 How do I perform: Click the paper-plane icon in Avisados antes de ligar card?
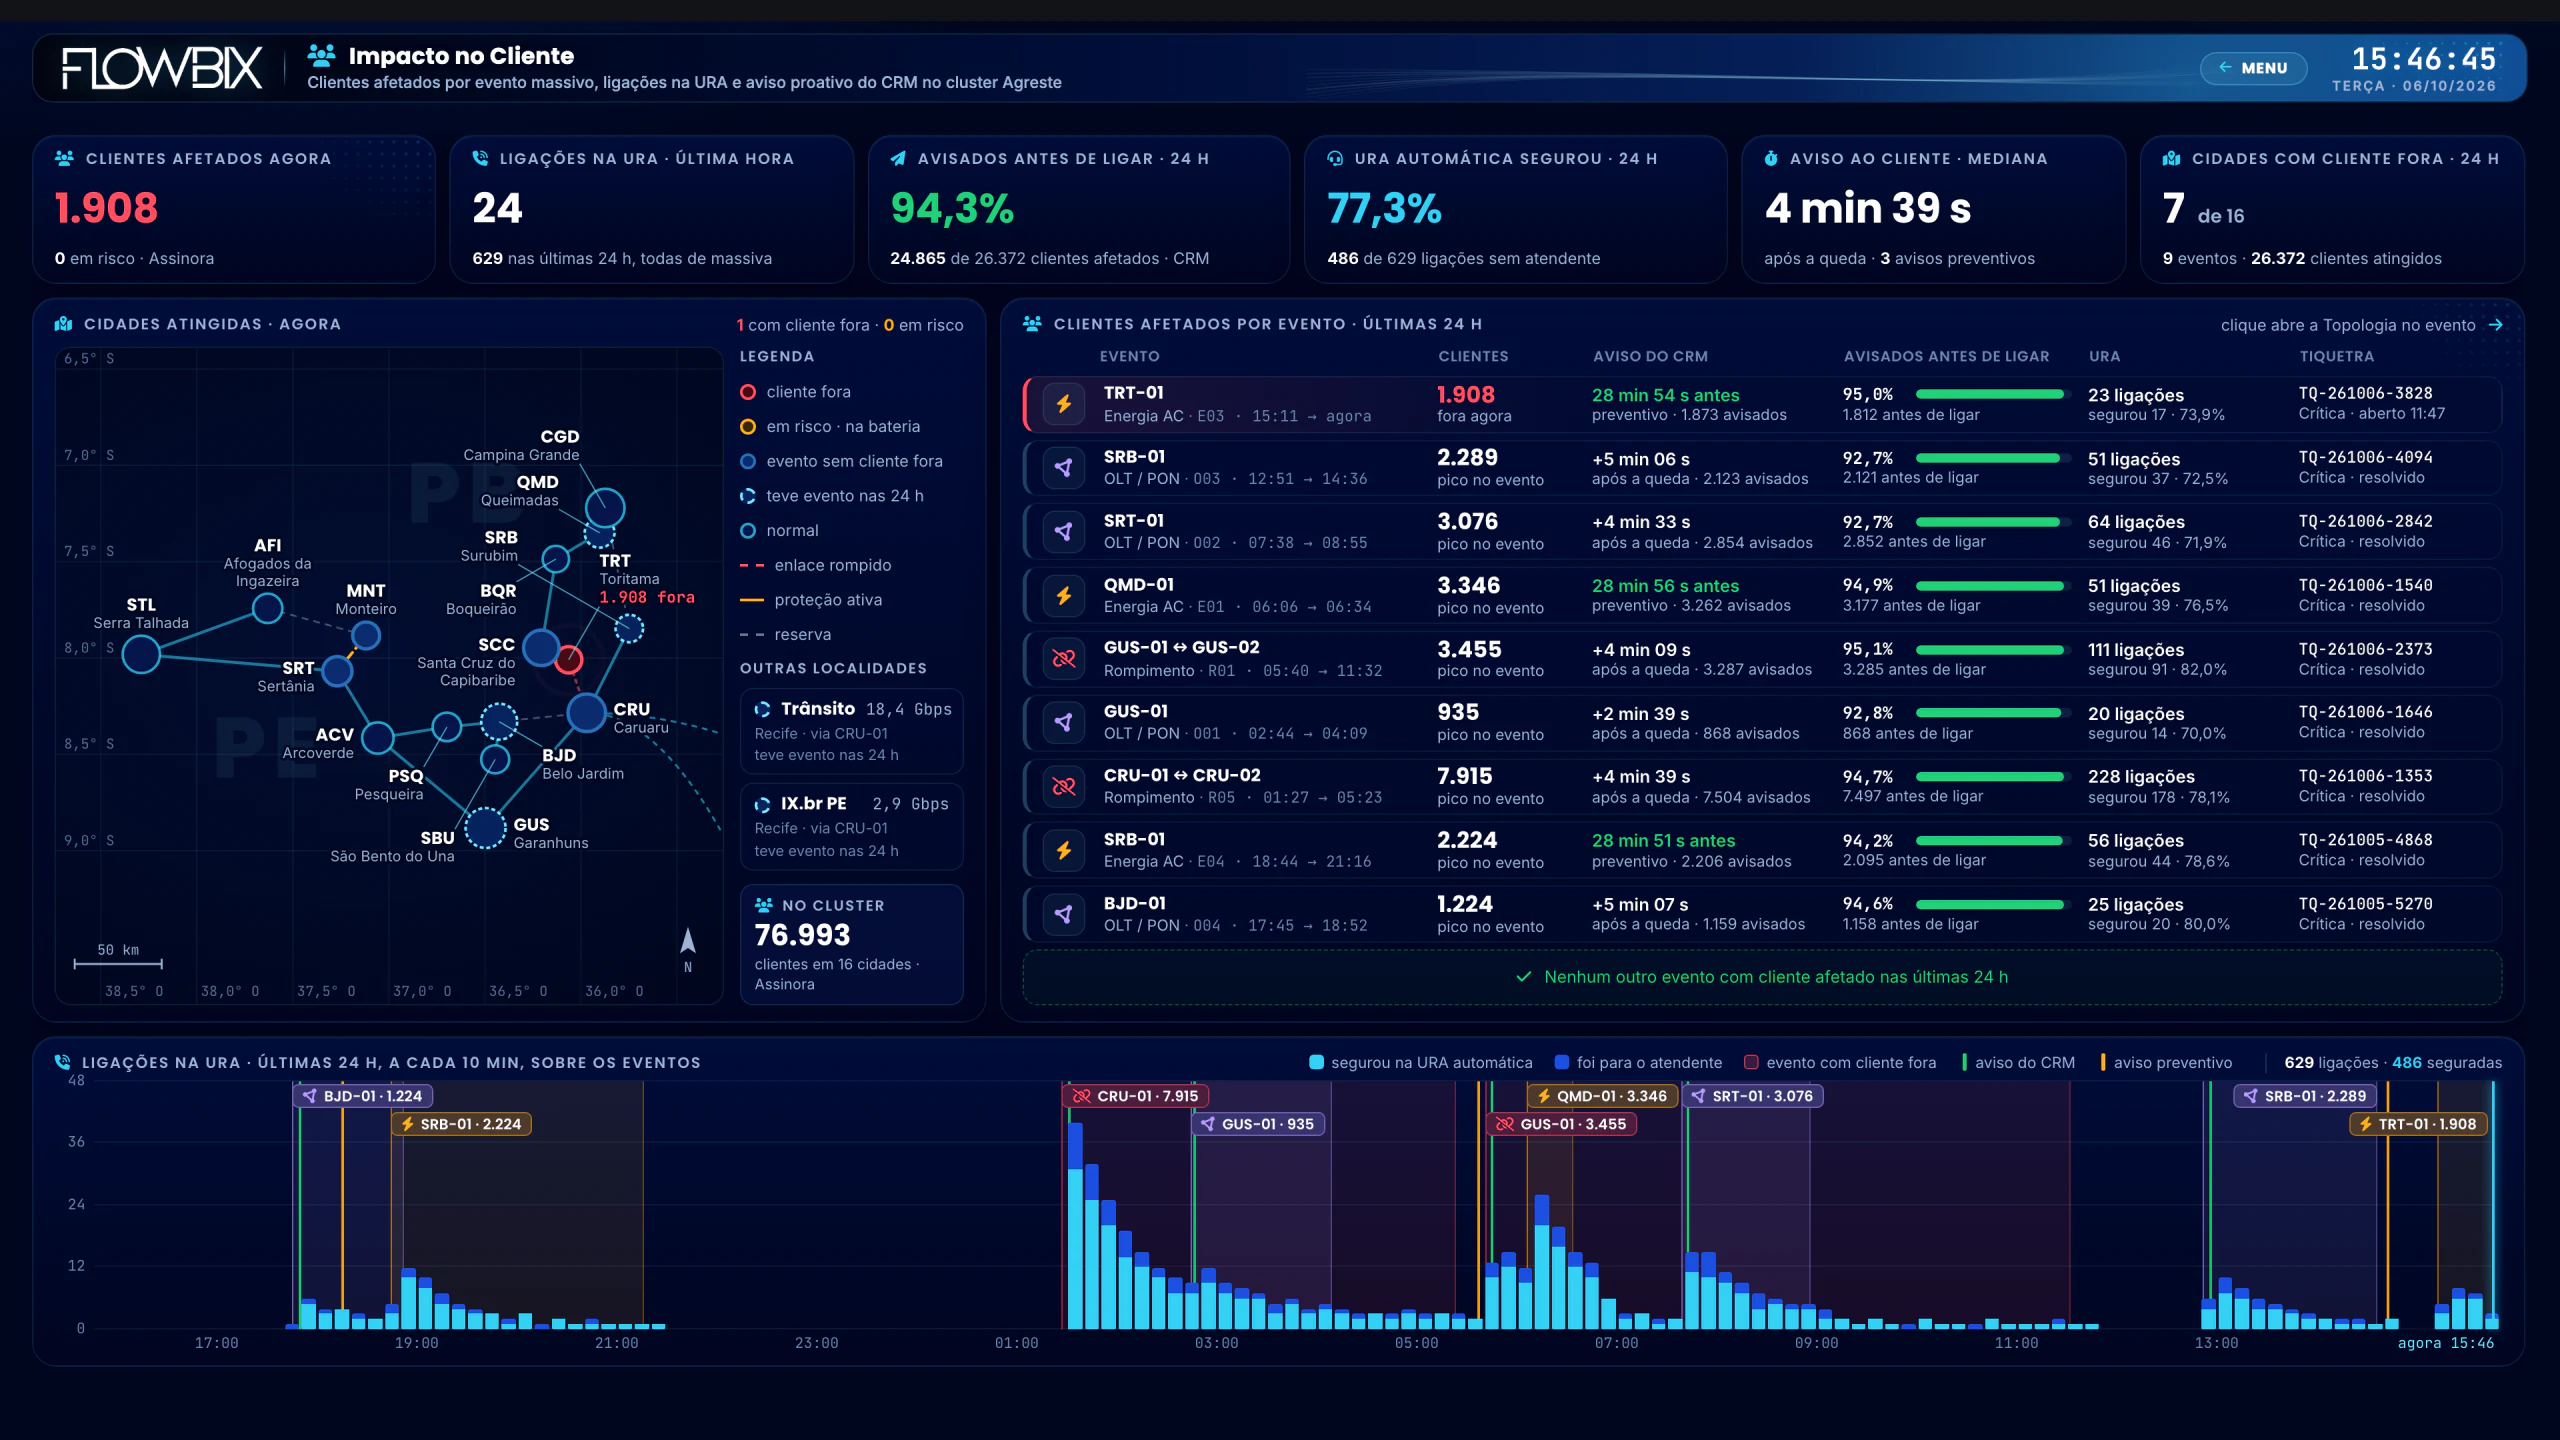coord(898,158)
